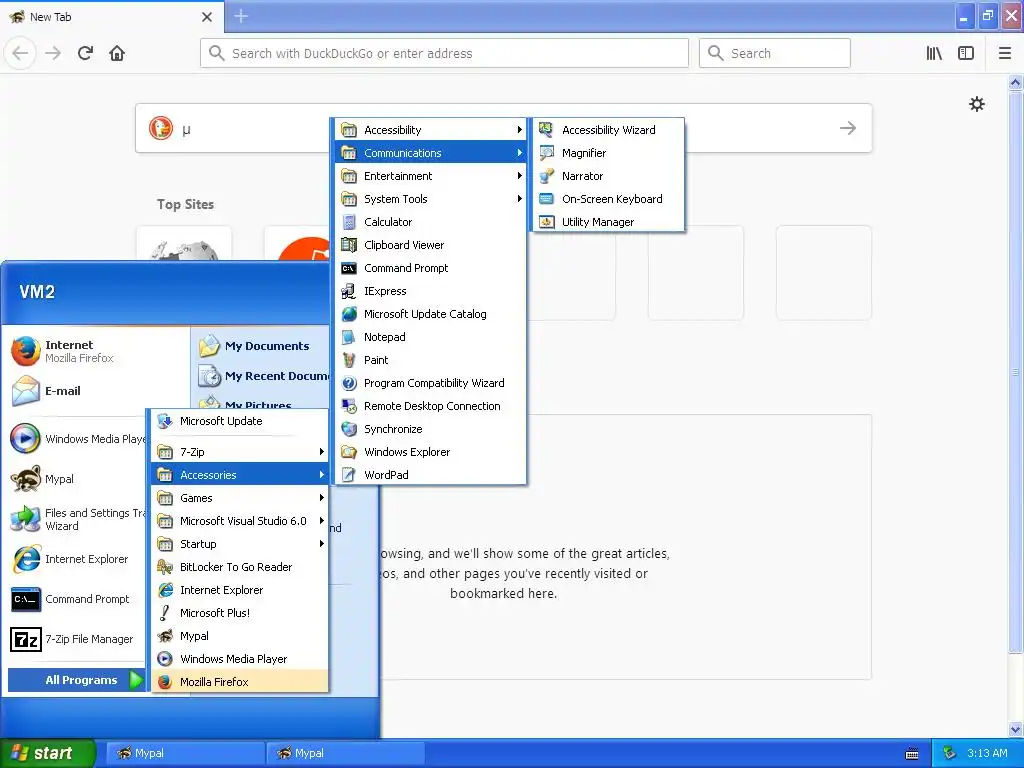The height and width of the screenshot is (768, 1024).
Task: Open 7-Zip File Manager from pinned list
Action: (x=75, y=639)
